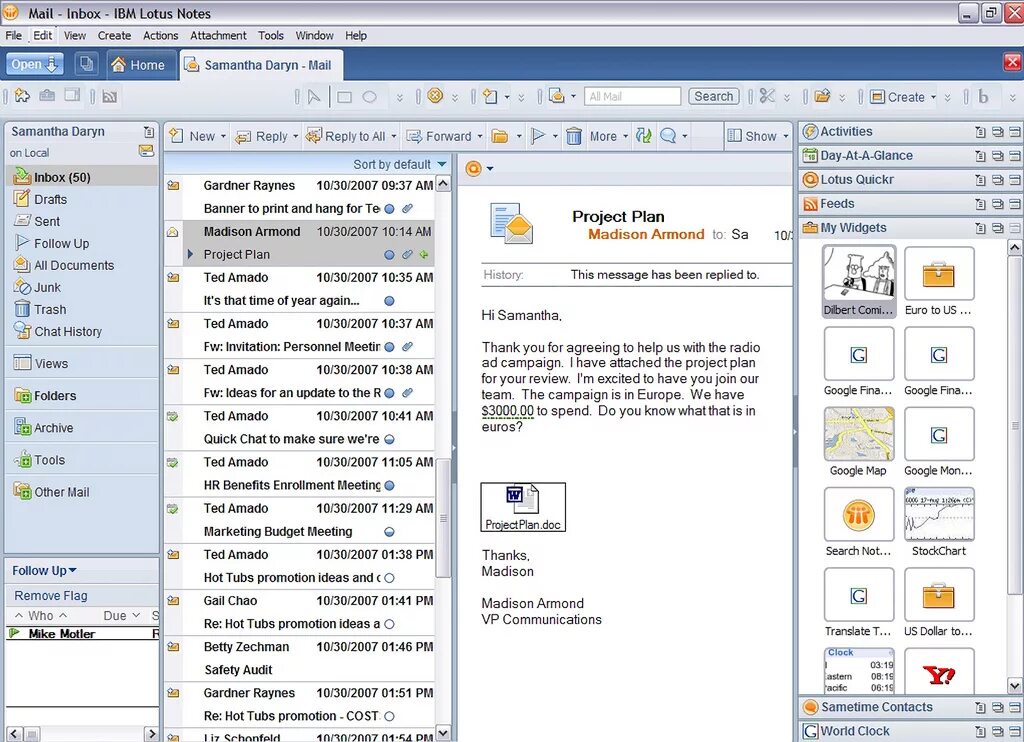Screen dimensions: 1024x742
Task: Click the folder icon in mail toolbar
Action: tap(500, 136)
